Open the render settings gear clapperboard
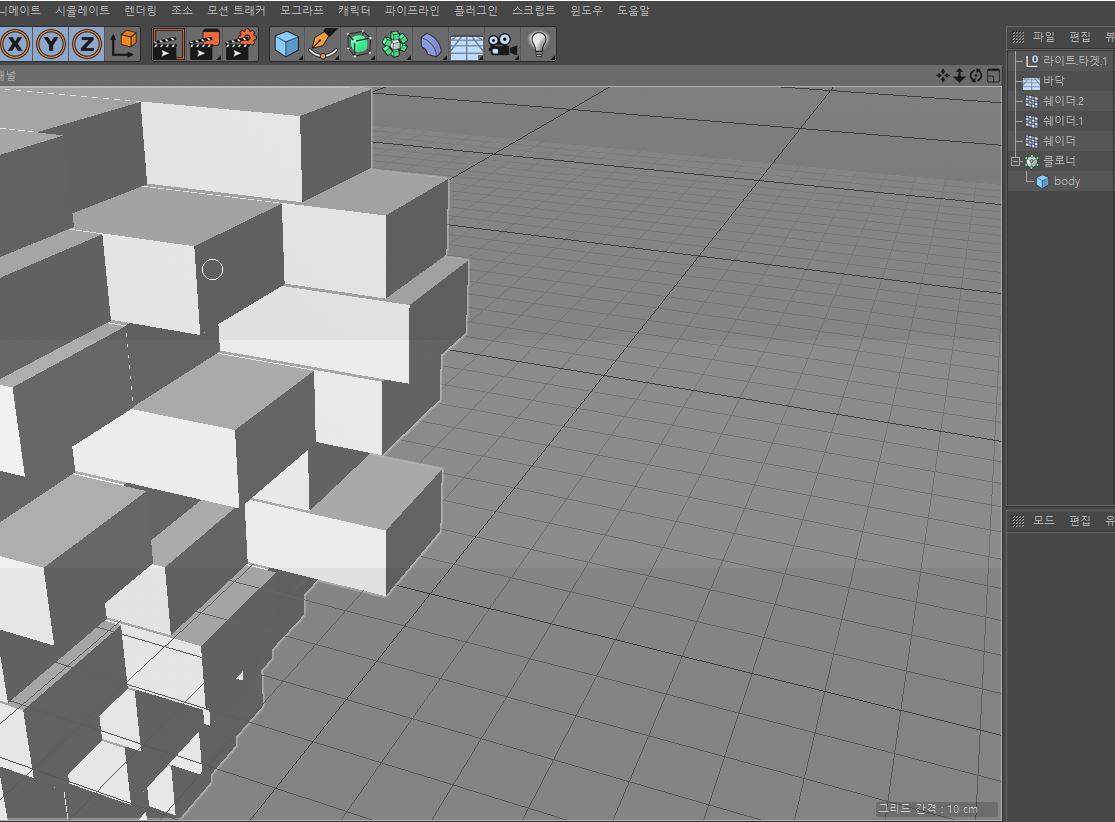This screenshot has width=1115, height=822. (x=241, y=44)
